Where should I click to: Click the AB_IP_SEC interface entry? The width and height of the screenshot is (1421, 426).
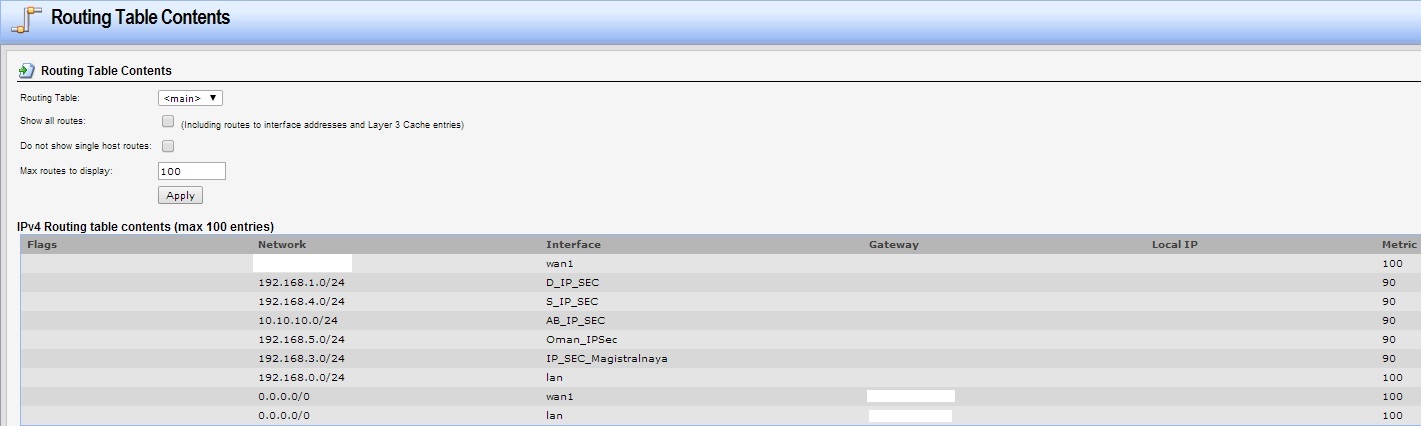click(576, 320)
